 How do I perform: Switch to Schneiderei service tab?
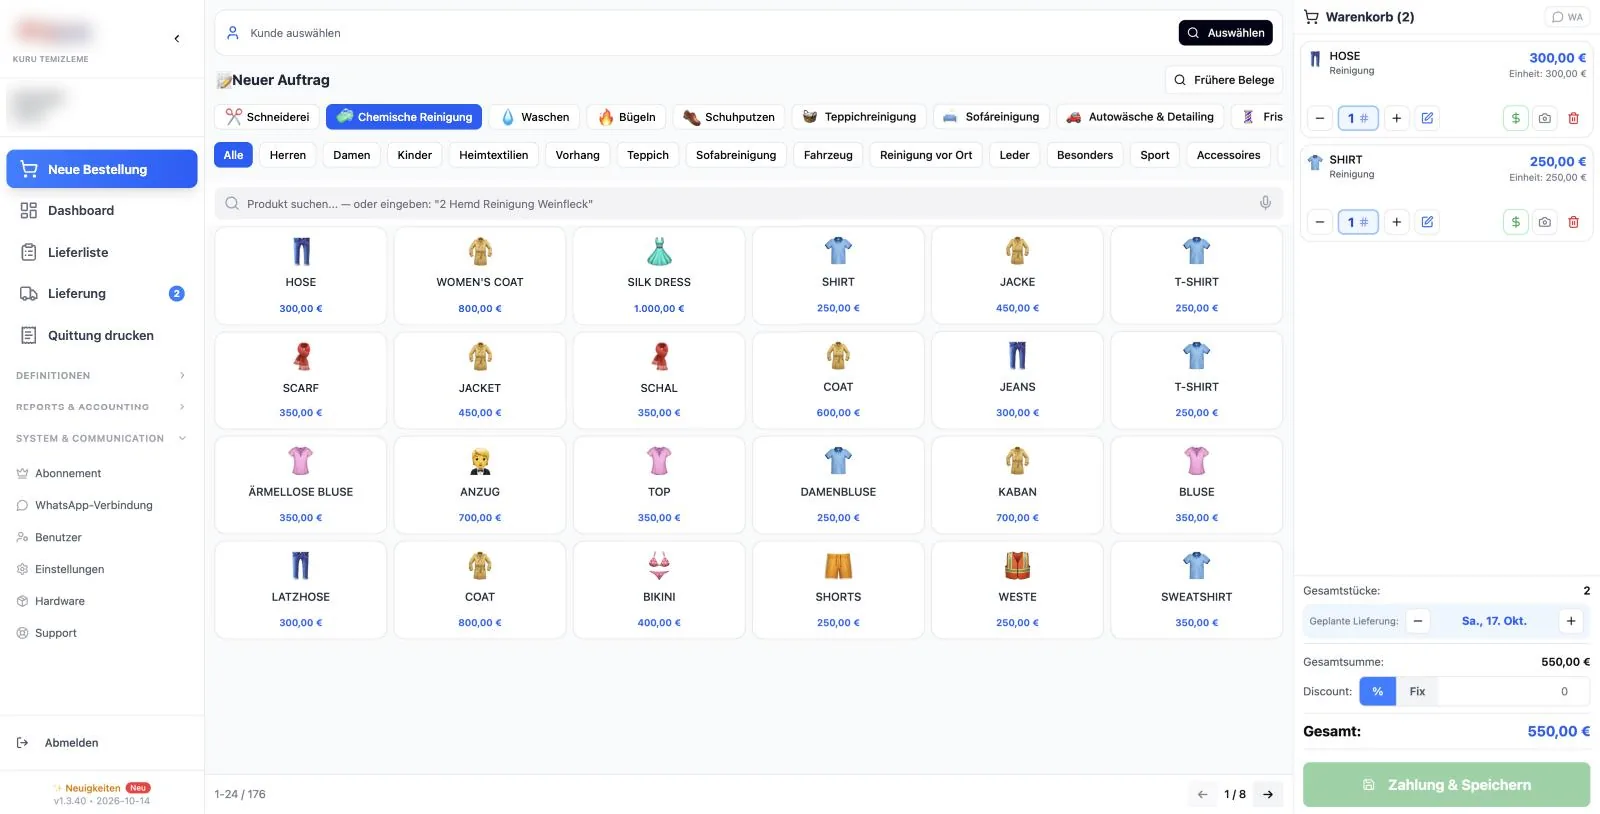[x=267, y=117]
